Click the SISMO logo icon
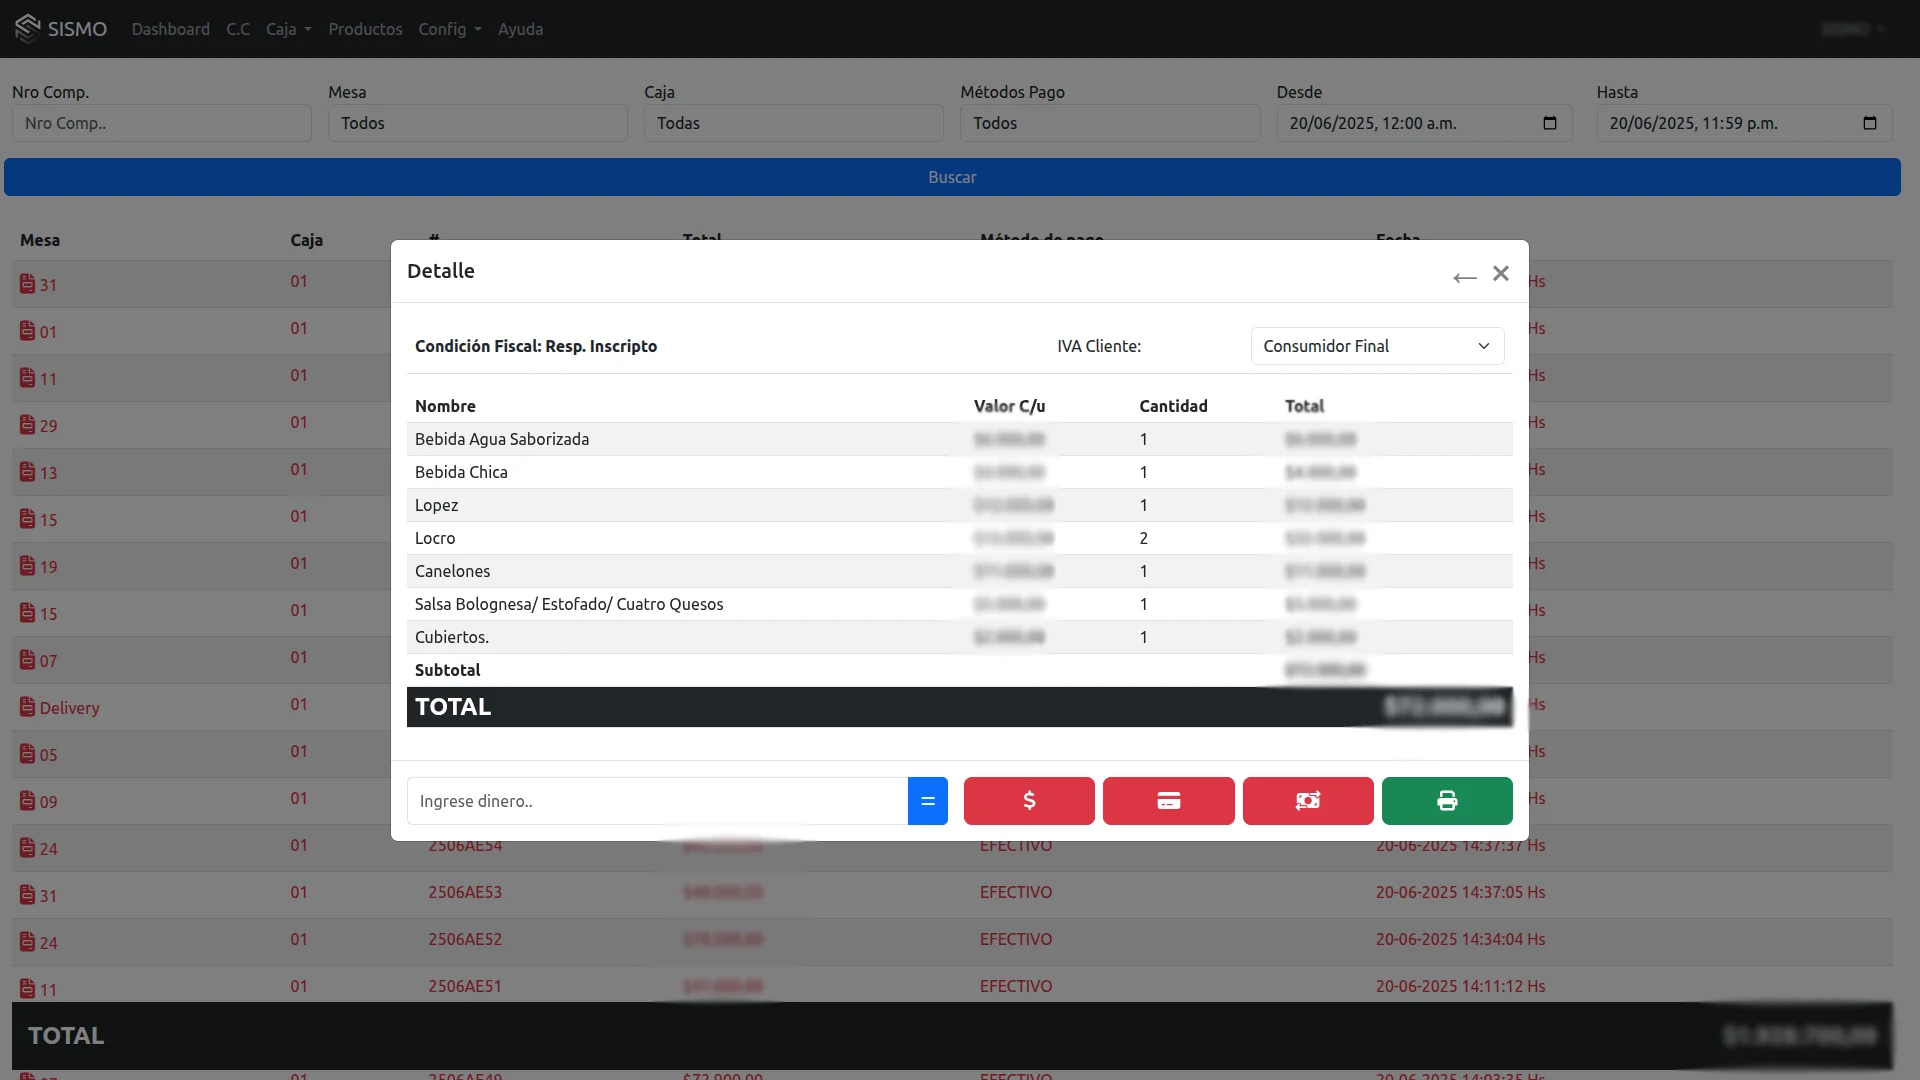Screen dimensions: 1920x1080 tap(28, 28)
